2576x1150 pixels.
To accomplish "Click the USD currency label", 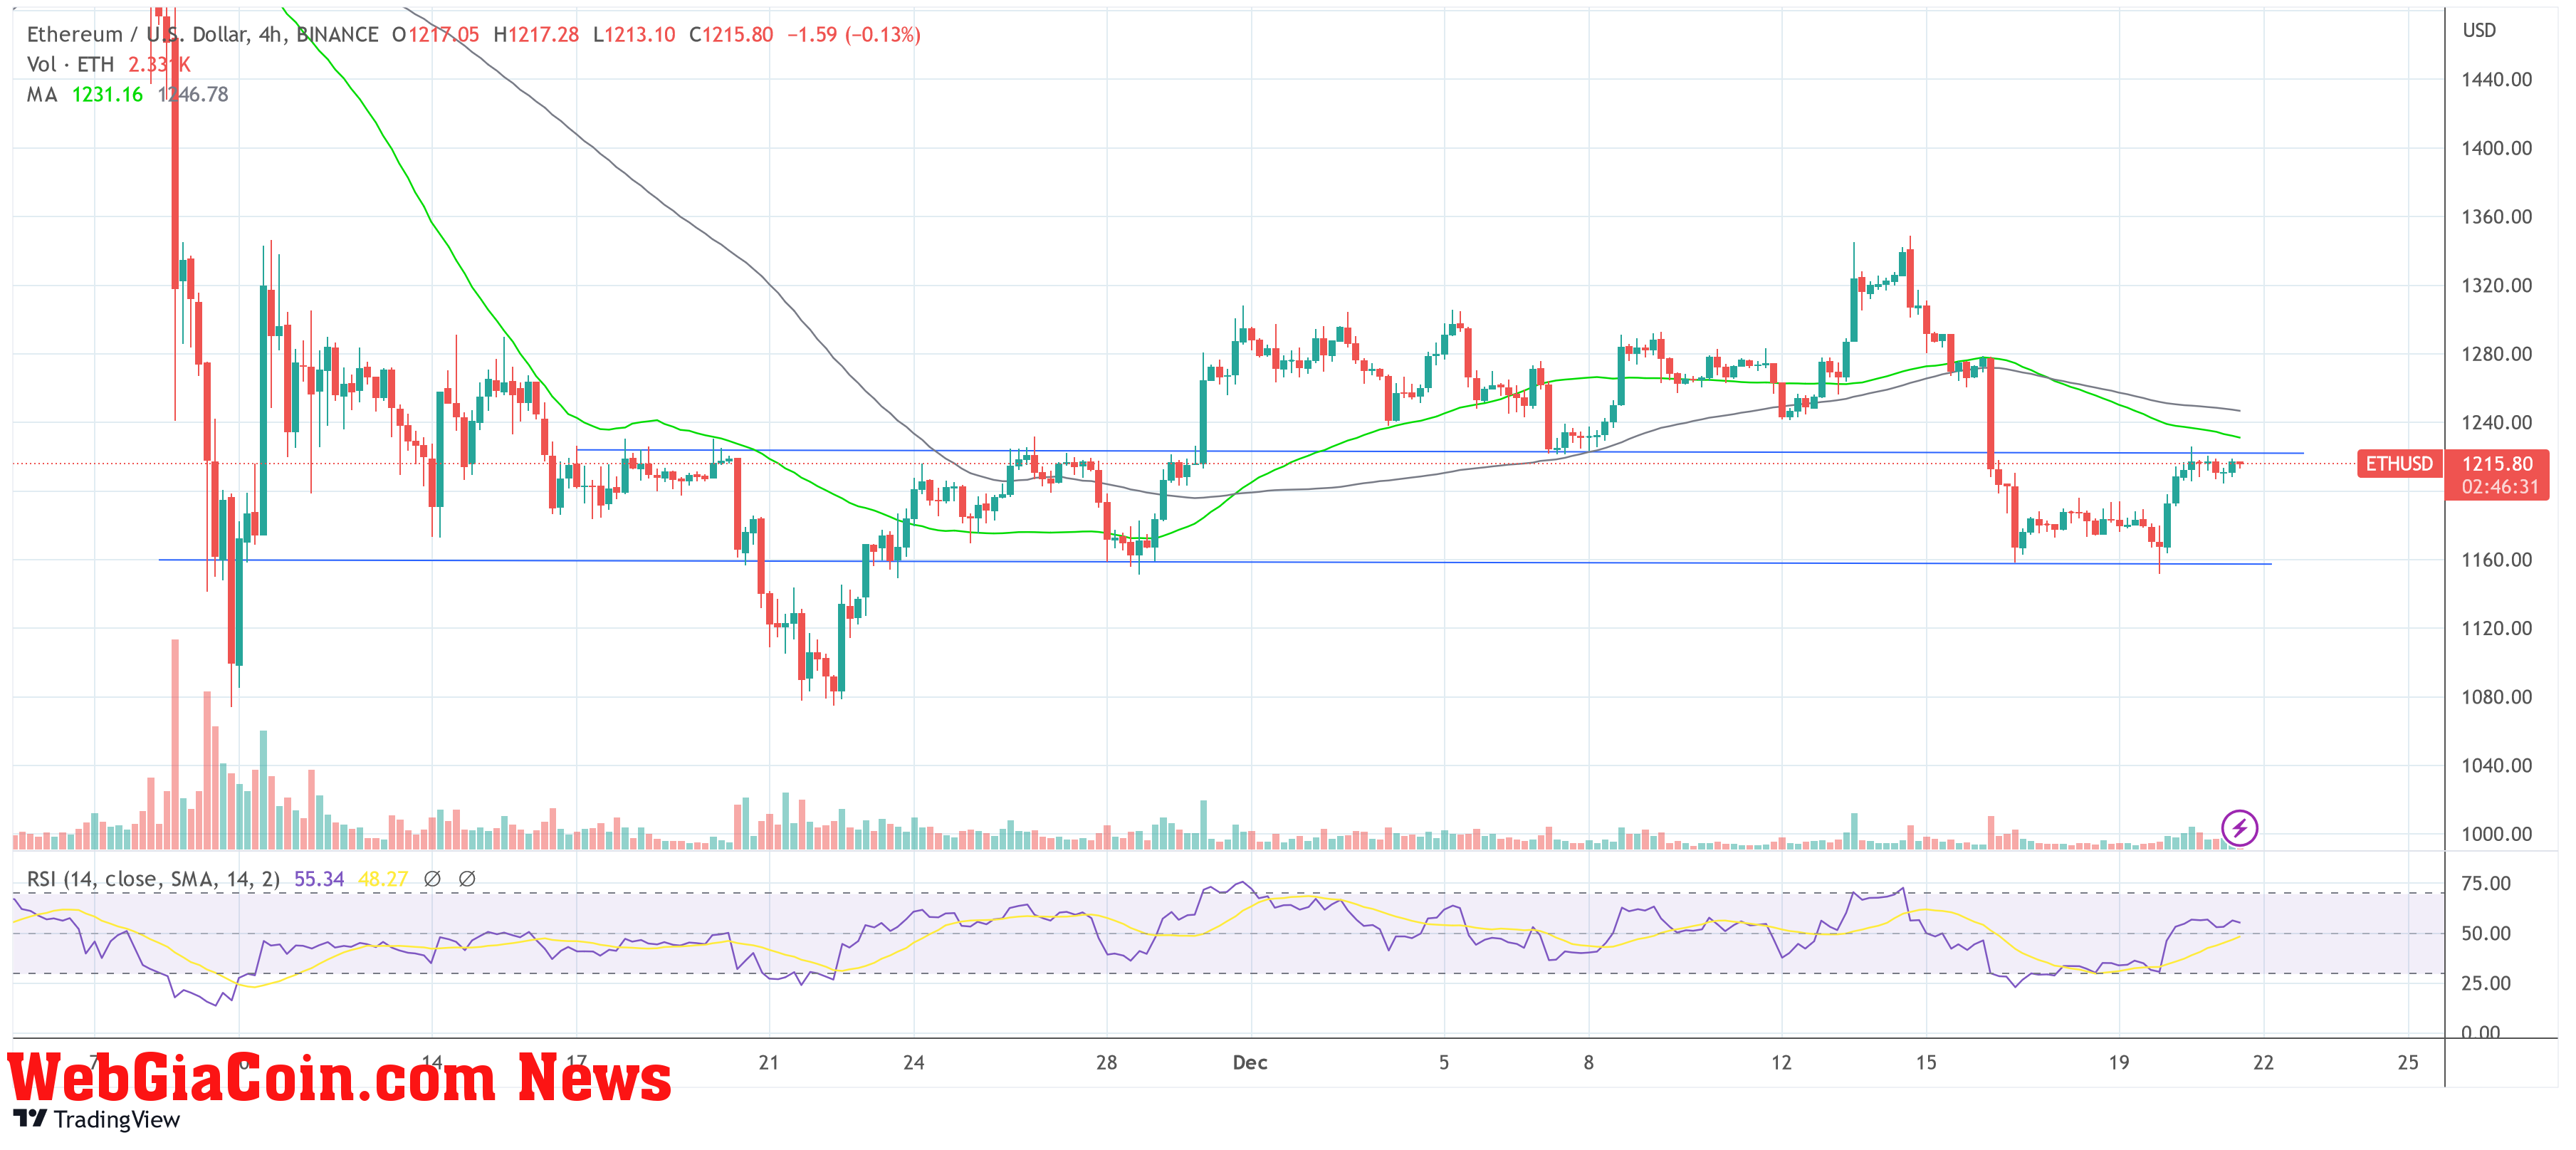I will point(2479,30).
